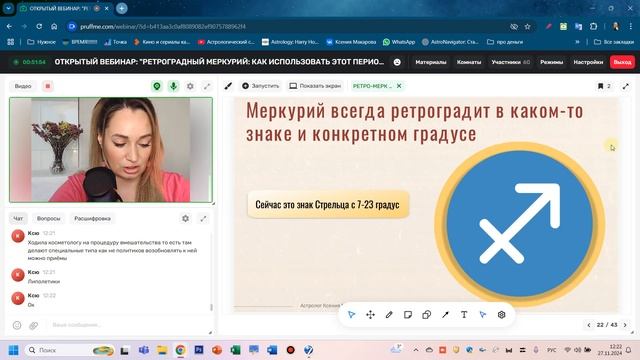Go to the next slide
Screen dimensions: 640x360
(x=625, y=325)
